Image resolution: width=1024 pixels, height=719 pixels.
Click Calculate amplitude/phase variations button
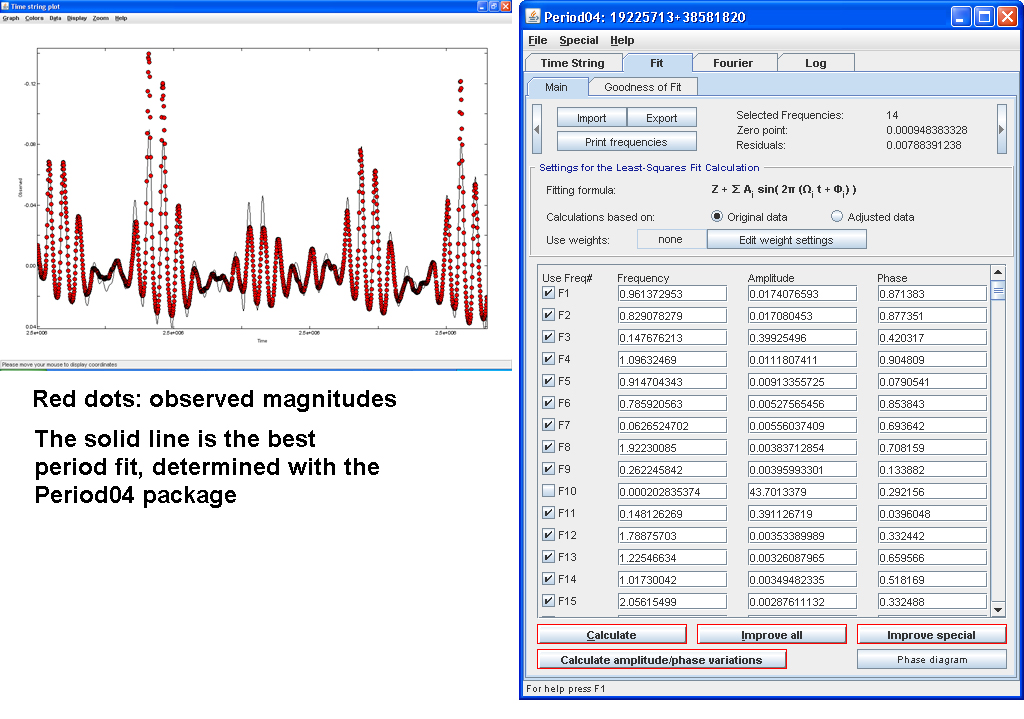coord(662,660)
